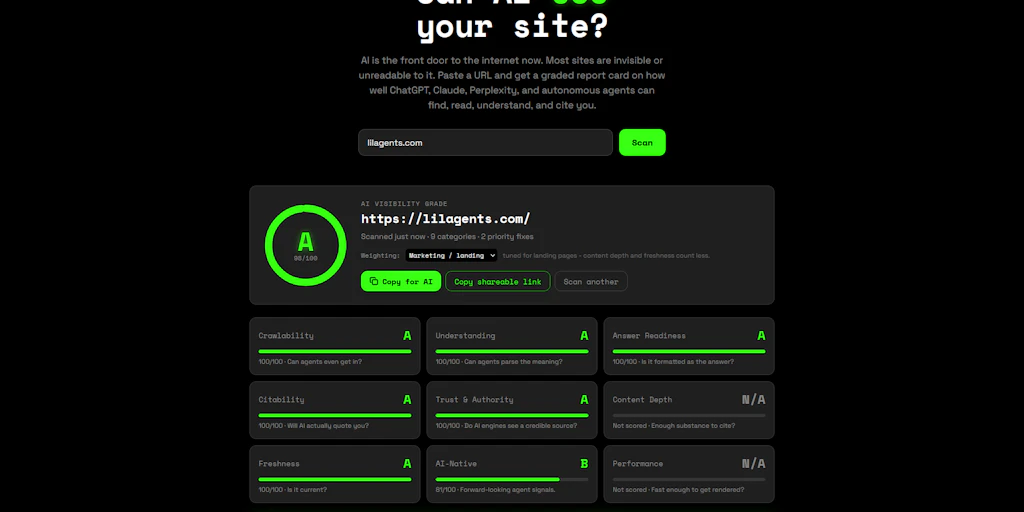The height and width of the screenshot is (512, 1024).
Task: Click 'Can agents parse the meaning?' text
Action: 513,362
